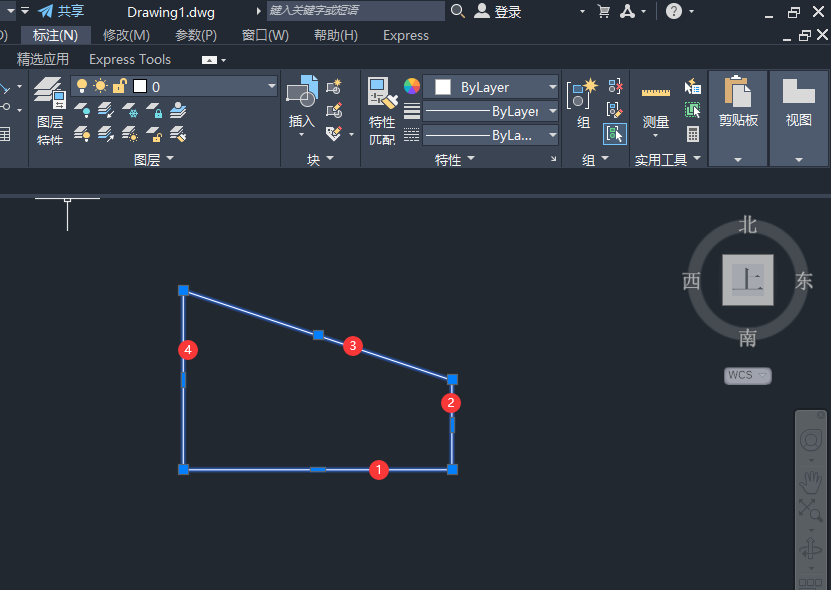Click Make Current layer icon
Screen dimensions: 831x590
(178, 110)
